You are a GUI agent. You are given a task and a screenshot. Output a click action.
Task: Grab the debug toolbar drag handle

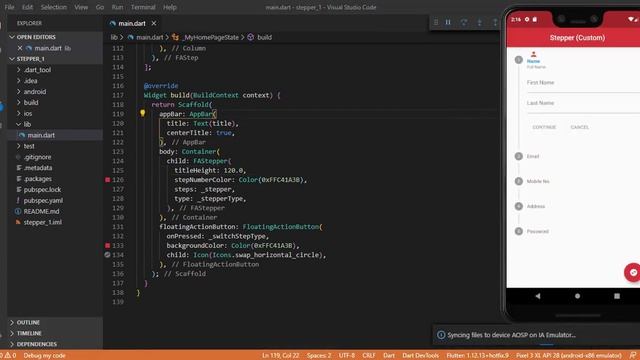point(436,22)
